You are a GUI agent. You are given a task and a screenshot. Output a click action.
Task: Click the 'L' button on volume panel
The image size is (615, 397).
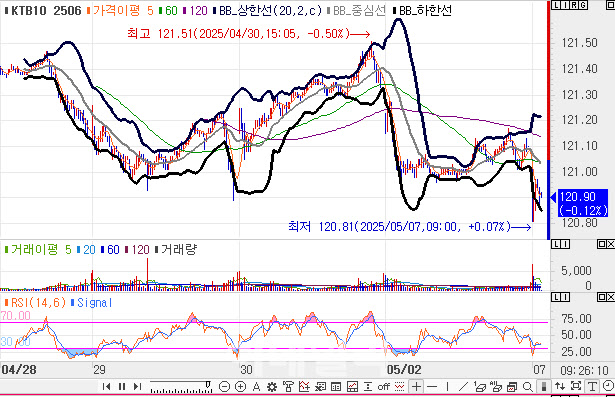click(x=556, y=244)
